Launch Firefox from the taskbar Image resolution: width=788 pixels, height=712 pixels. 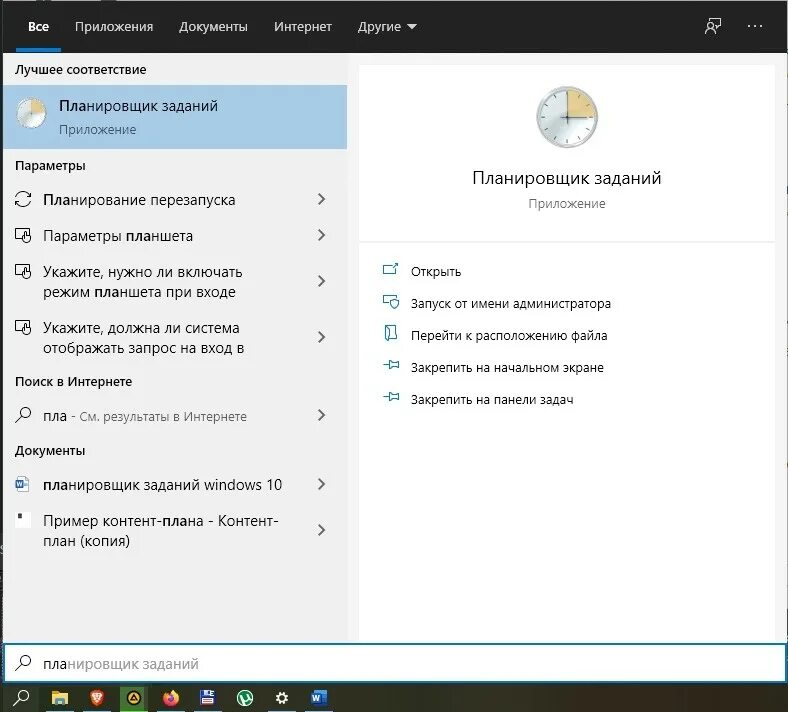click(x=171, y=698)
